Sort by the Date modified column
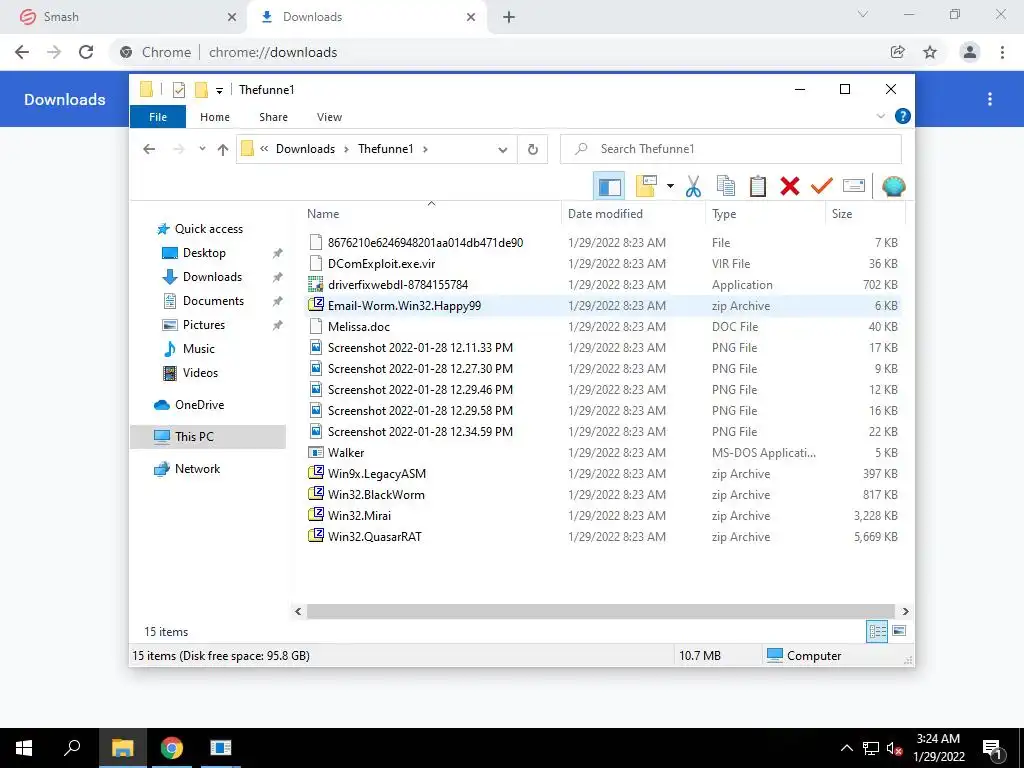 (633, 214)
